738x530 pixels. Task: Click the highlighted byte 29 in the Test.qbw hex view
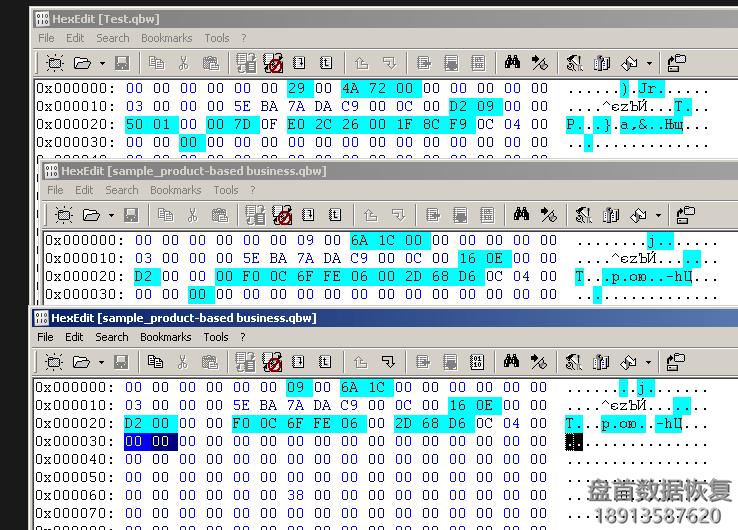click(296, 88)
